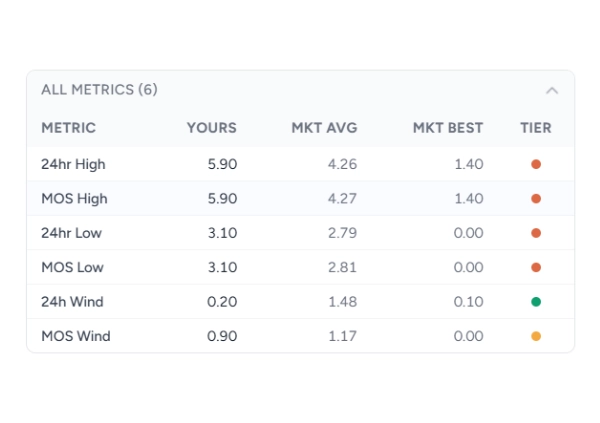Select the MOS High metric row
Image resolution: width=600 pixels, height=423 pixels.
(x=74, y=198)
